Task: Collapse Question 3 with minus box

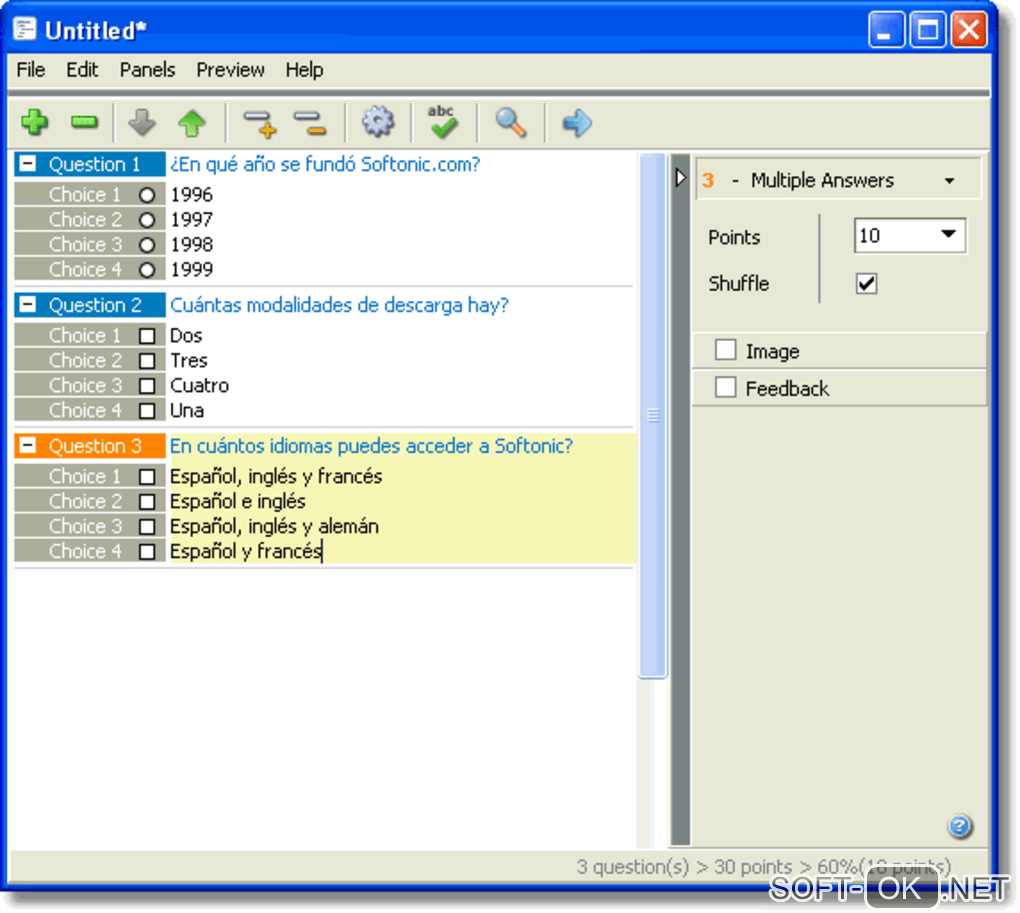Action: [x=27, y=445]
